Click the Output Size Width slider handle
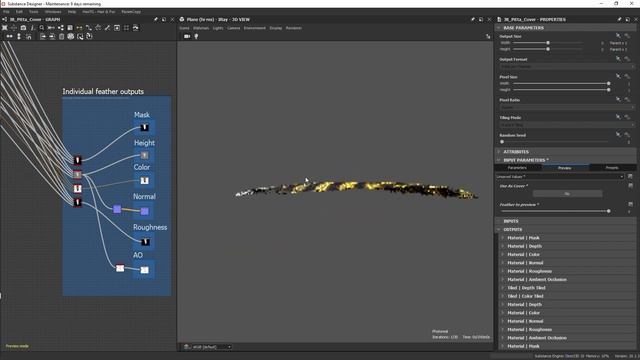 (548, 43)
